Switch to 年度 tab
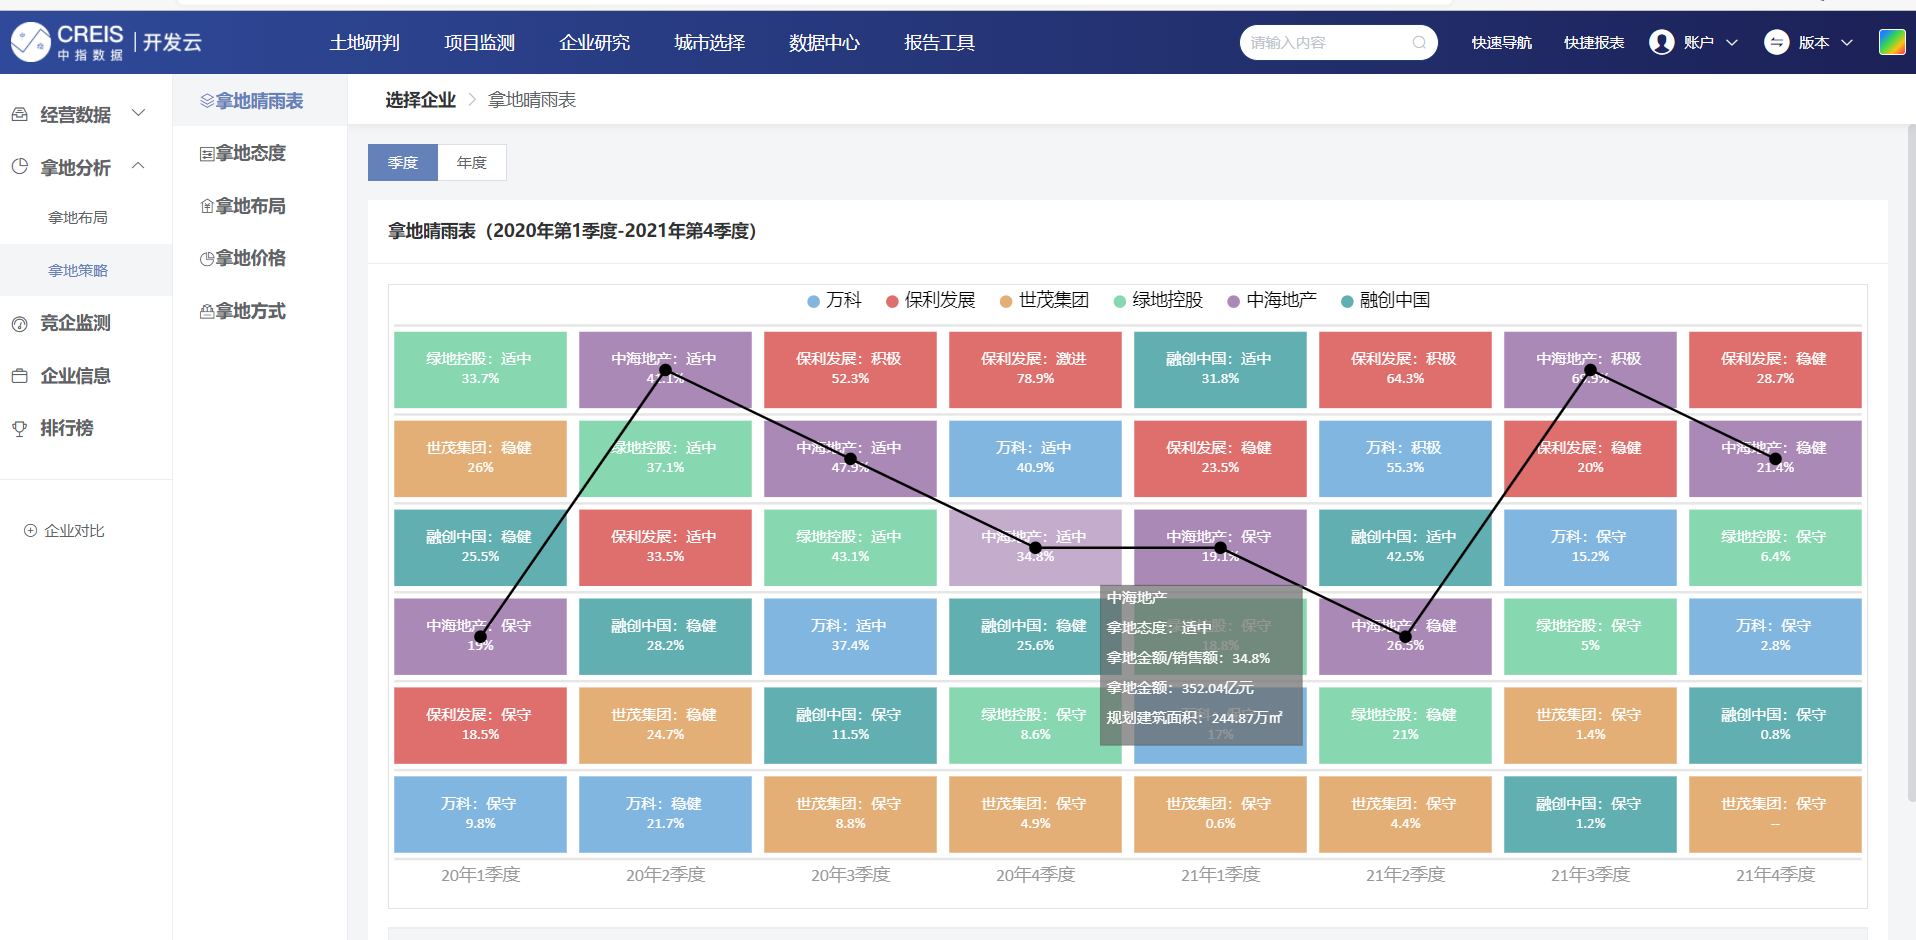Viewport: 1916px width, 940px height. click(472, 163)
